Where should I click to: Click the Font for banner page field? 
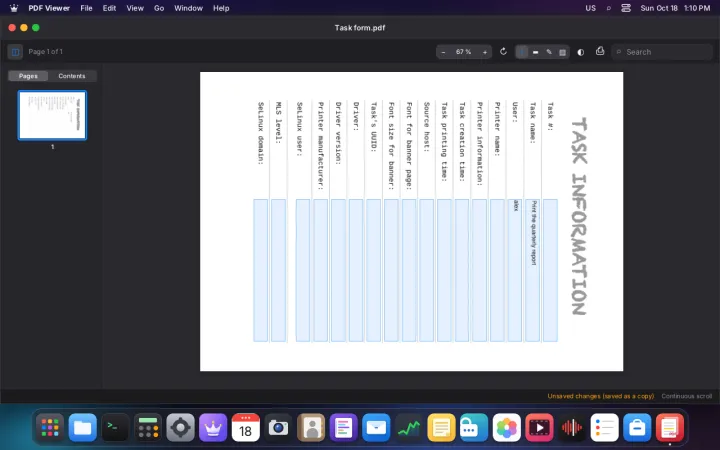tap(409, 270)
